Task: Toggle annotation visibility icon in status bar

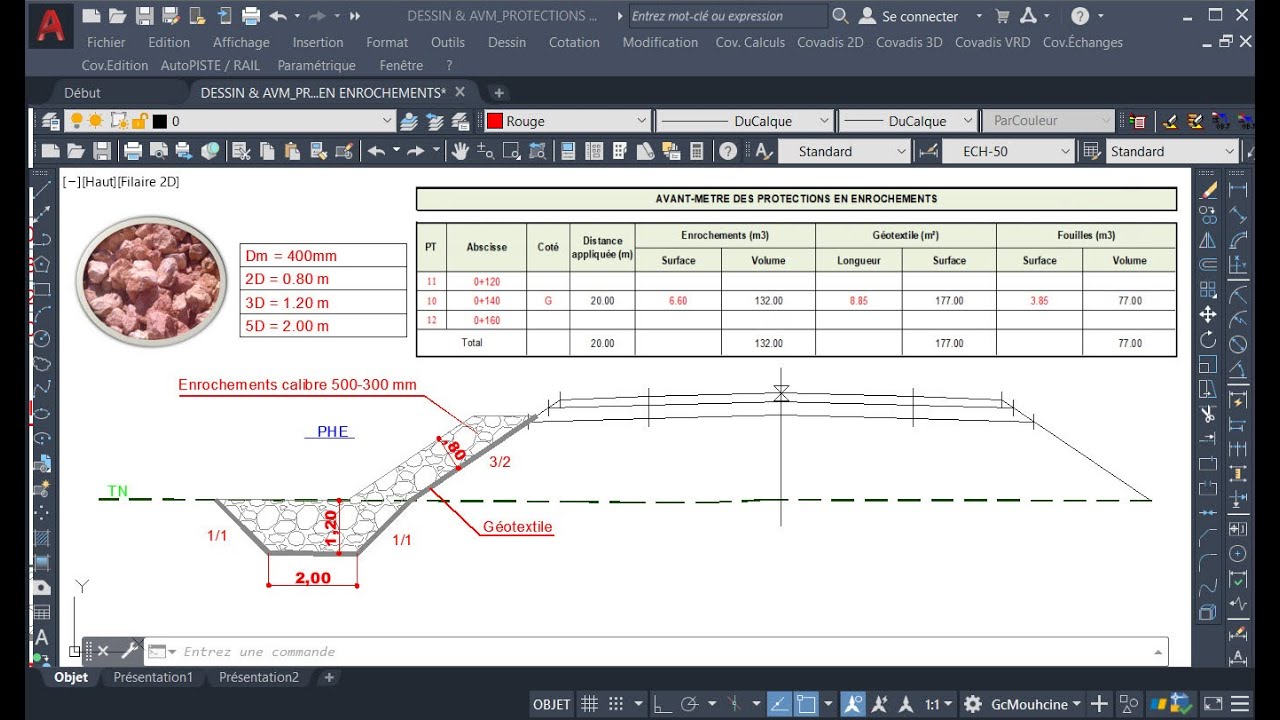Action: click(853, 704)
